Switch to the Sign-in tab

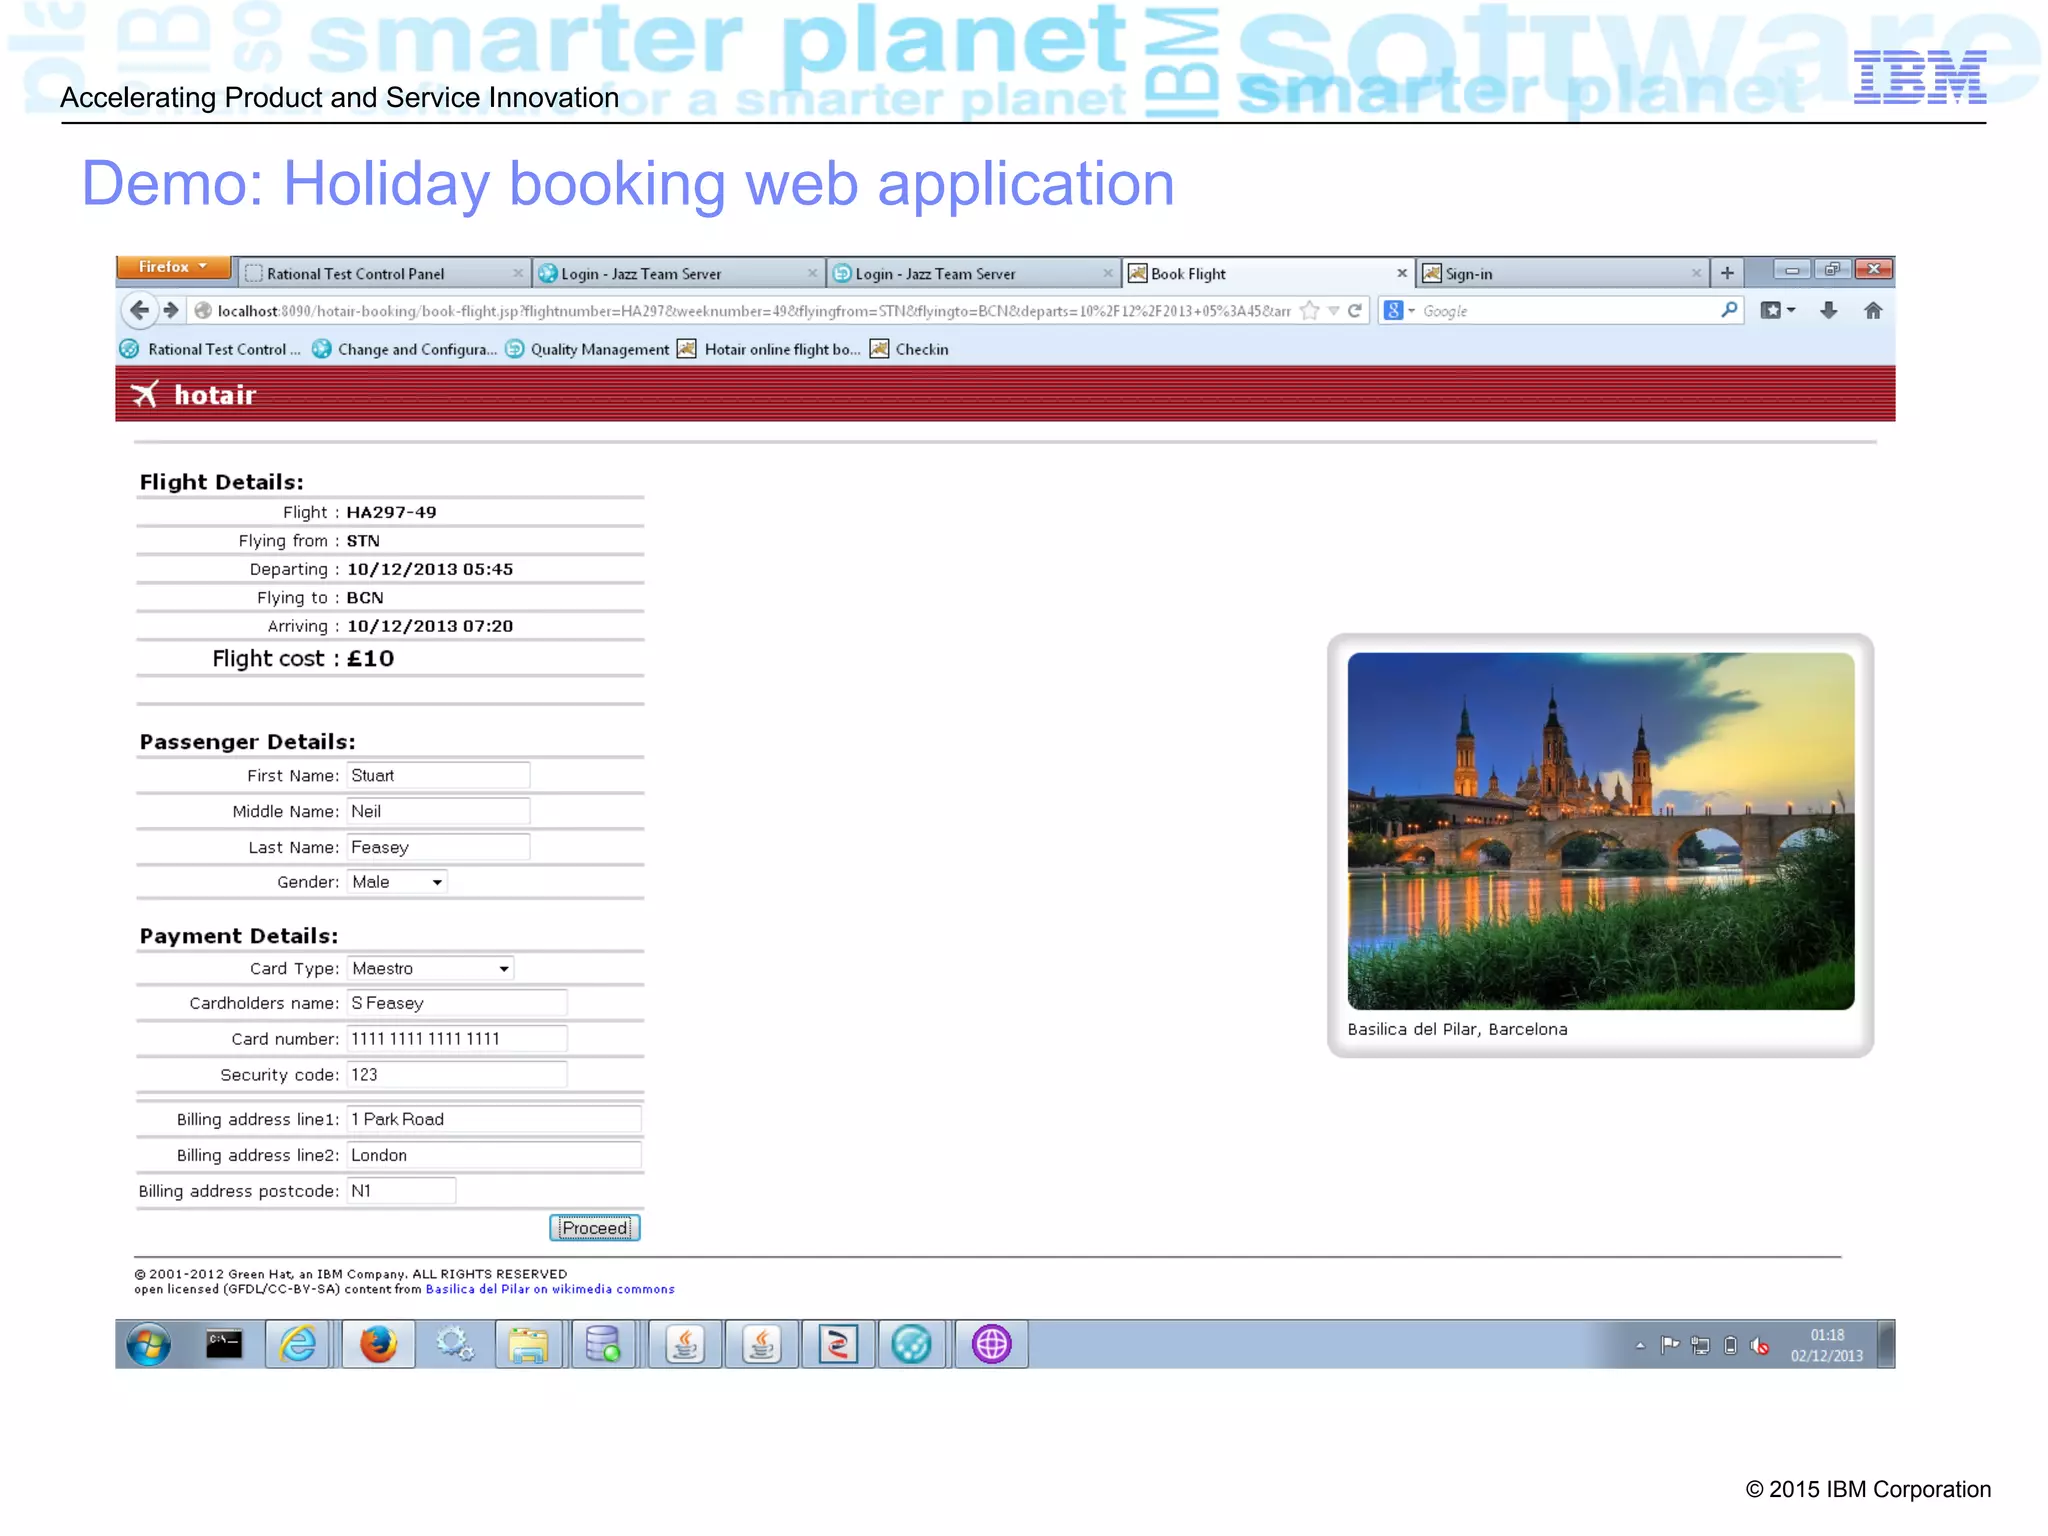point(1562,273)
